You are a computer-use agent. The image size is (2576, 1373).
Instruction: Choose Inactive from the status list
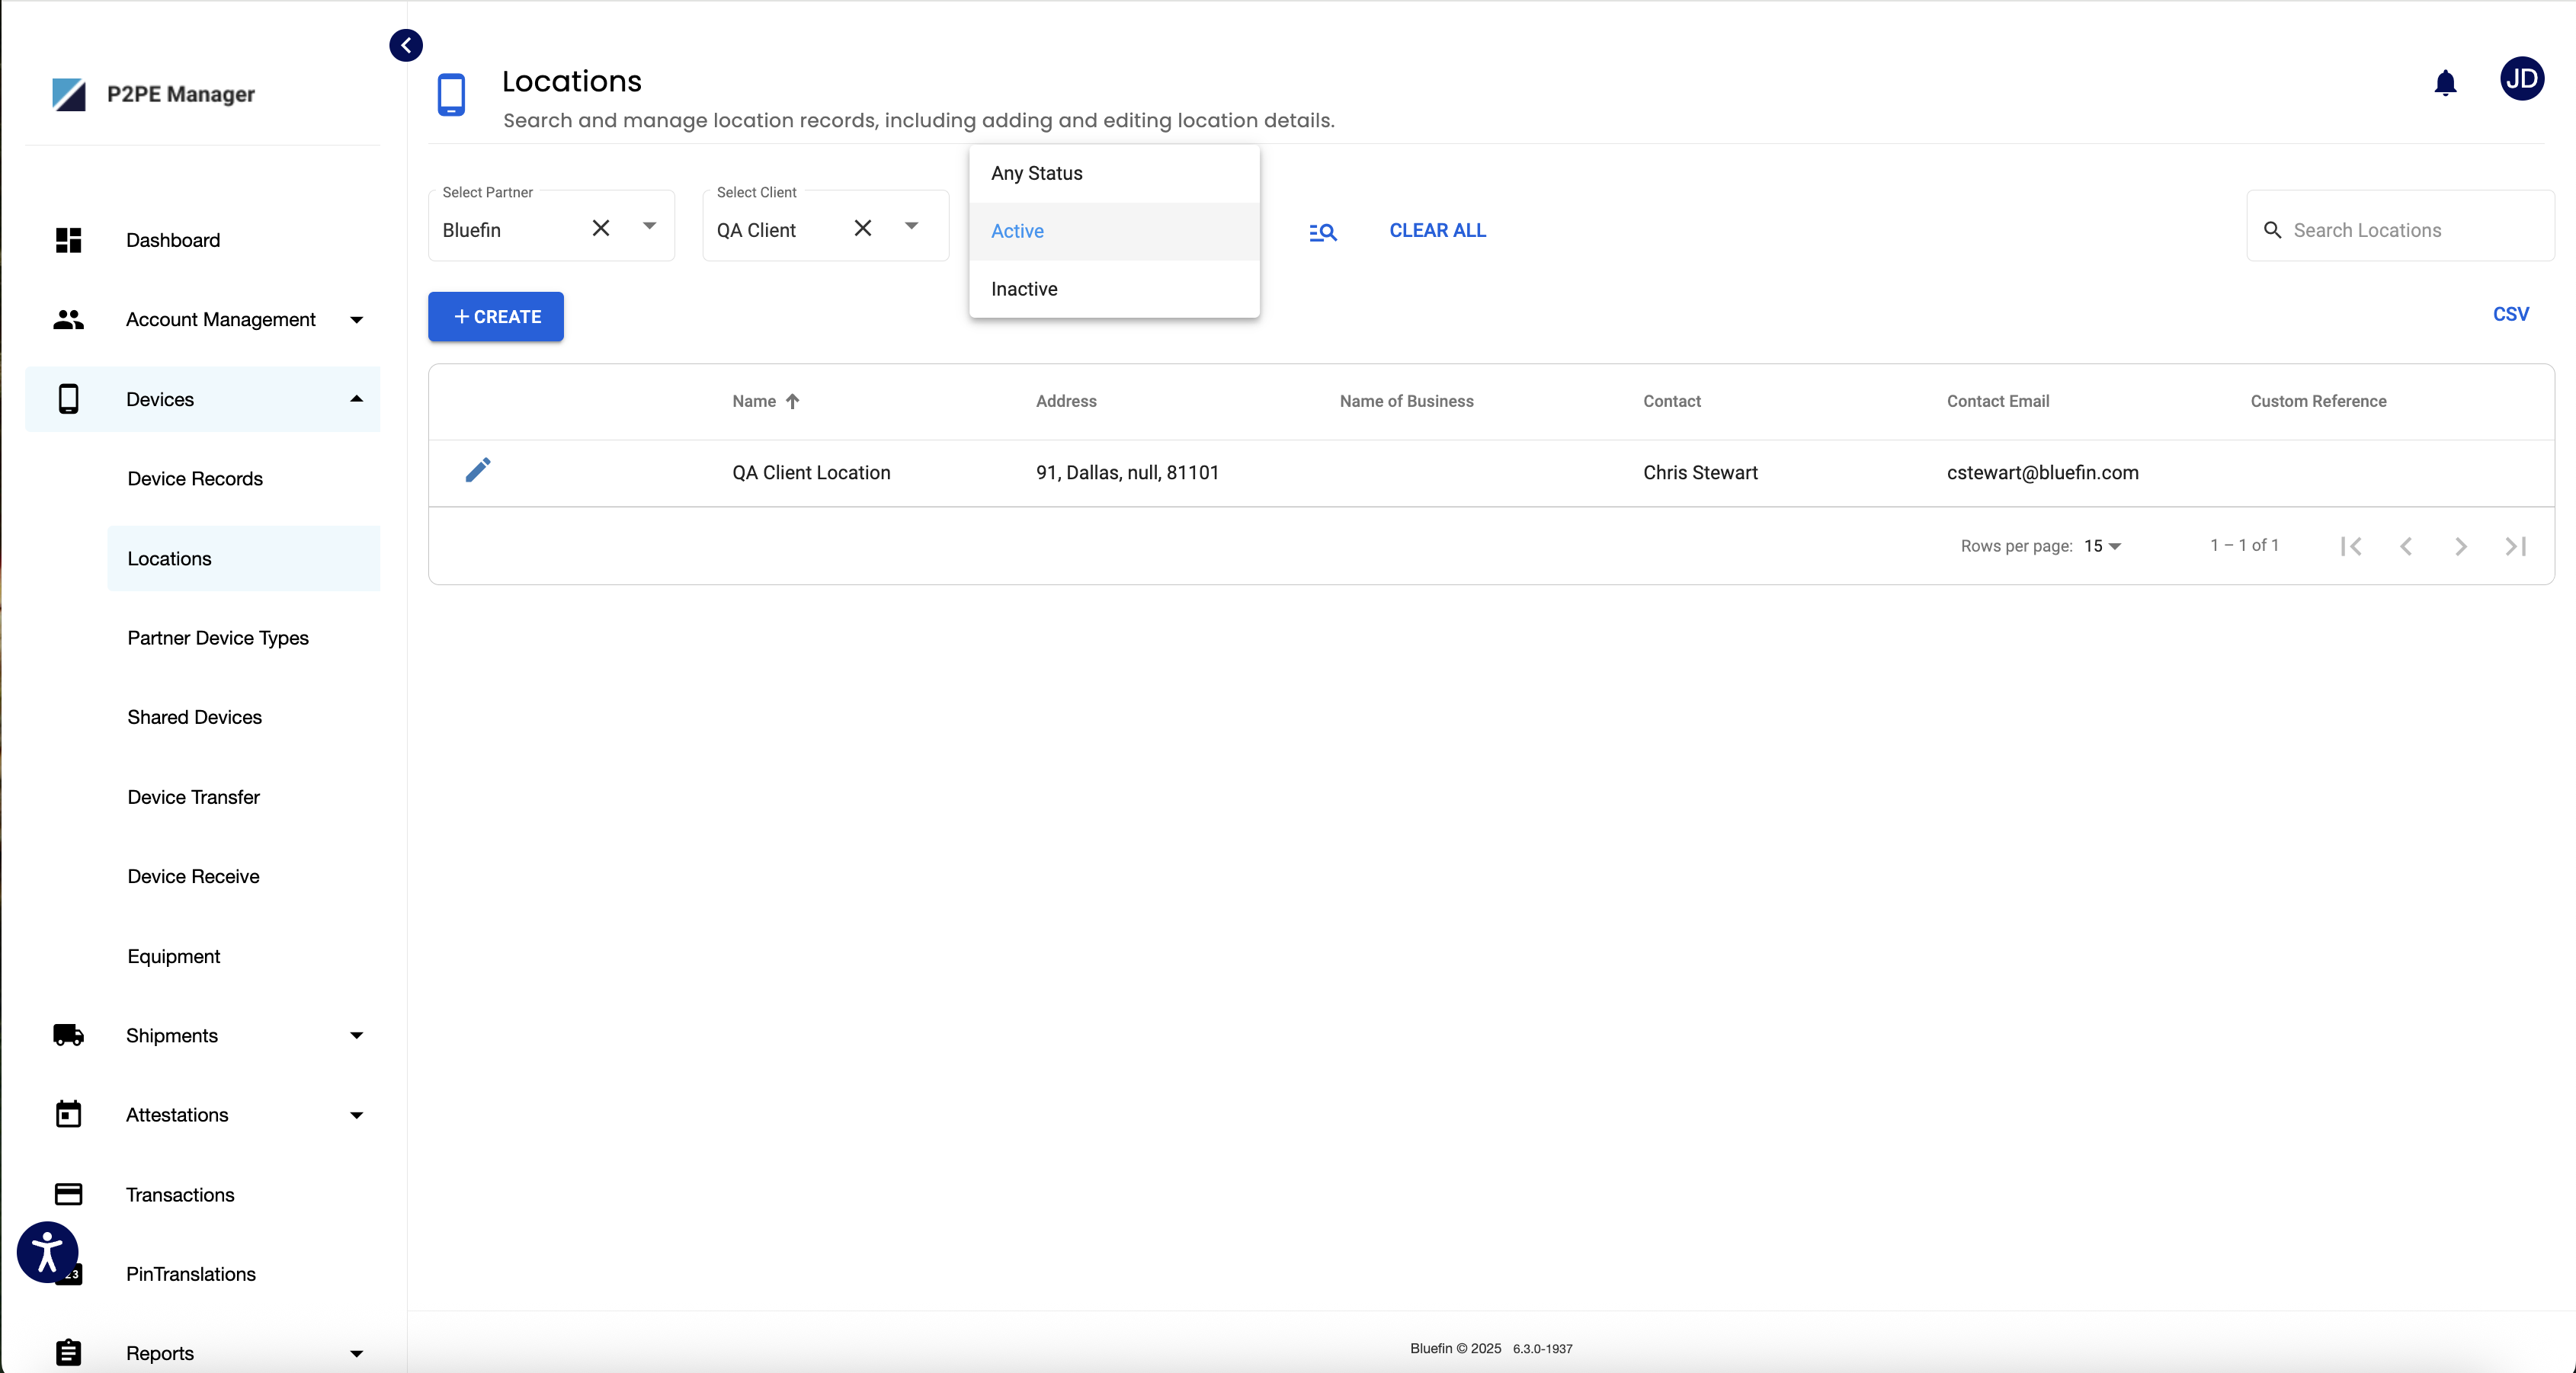point(1024,289)
